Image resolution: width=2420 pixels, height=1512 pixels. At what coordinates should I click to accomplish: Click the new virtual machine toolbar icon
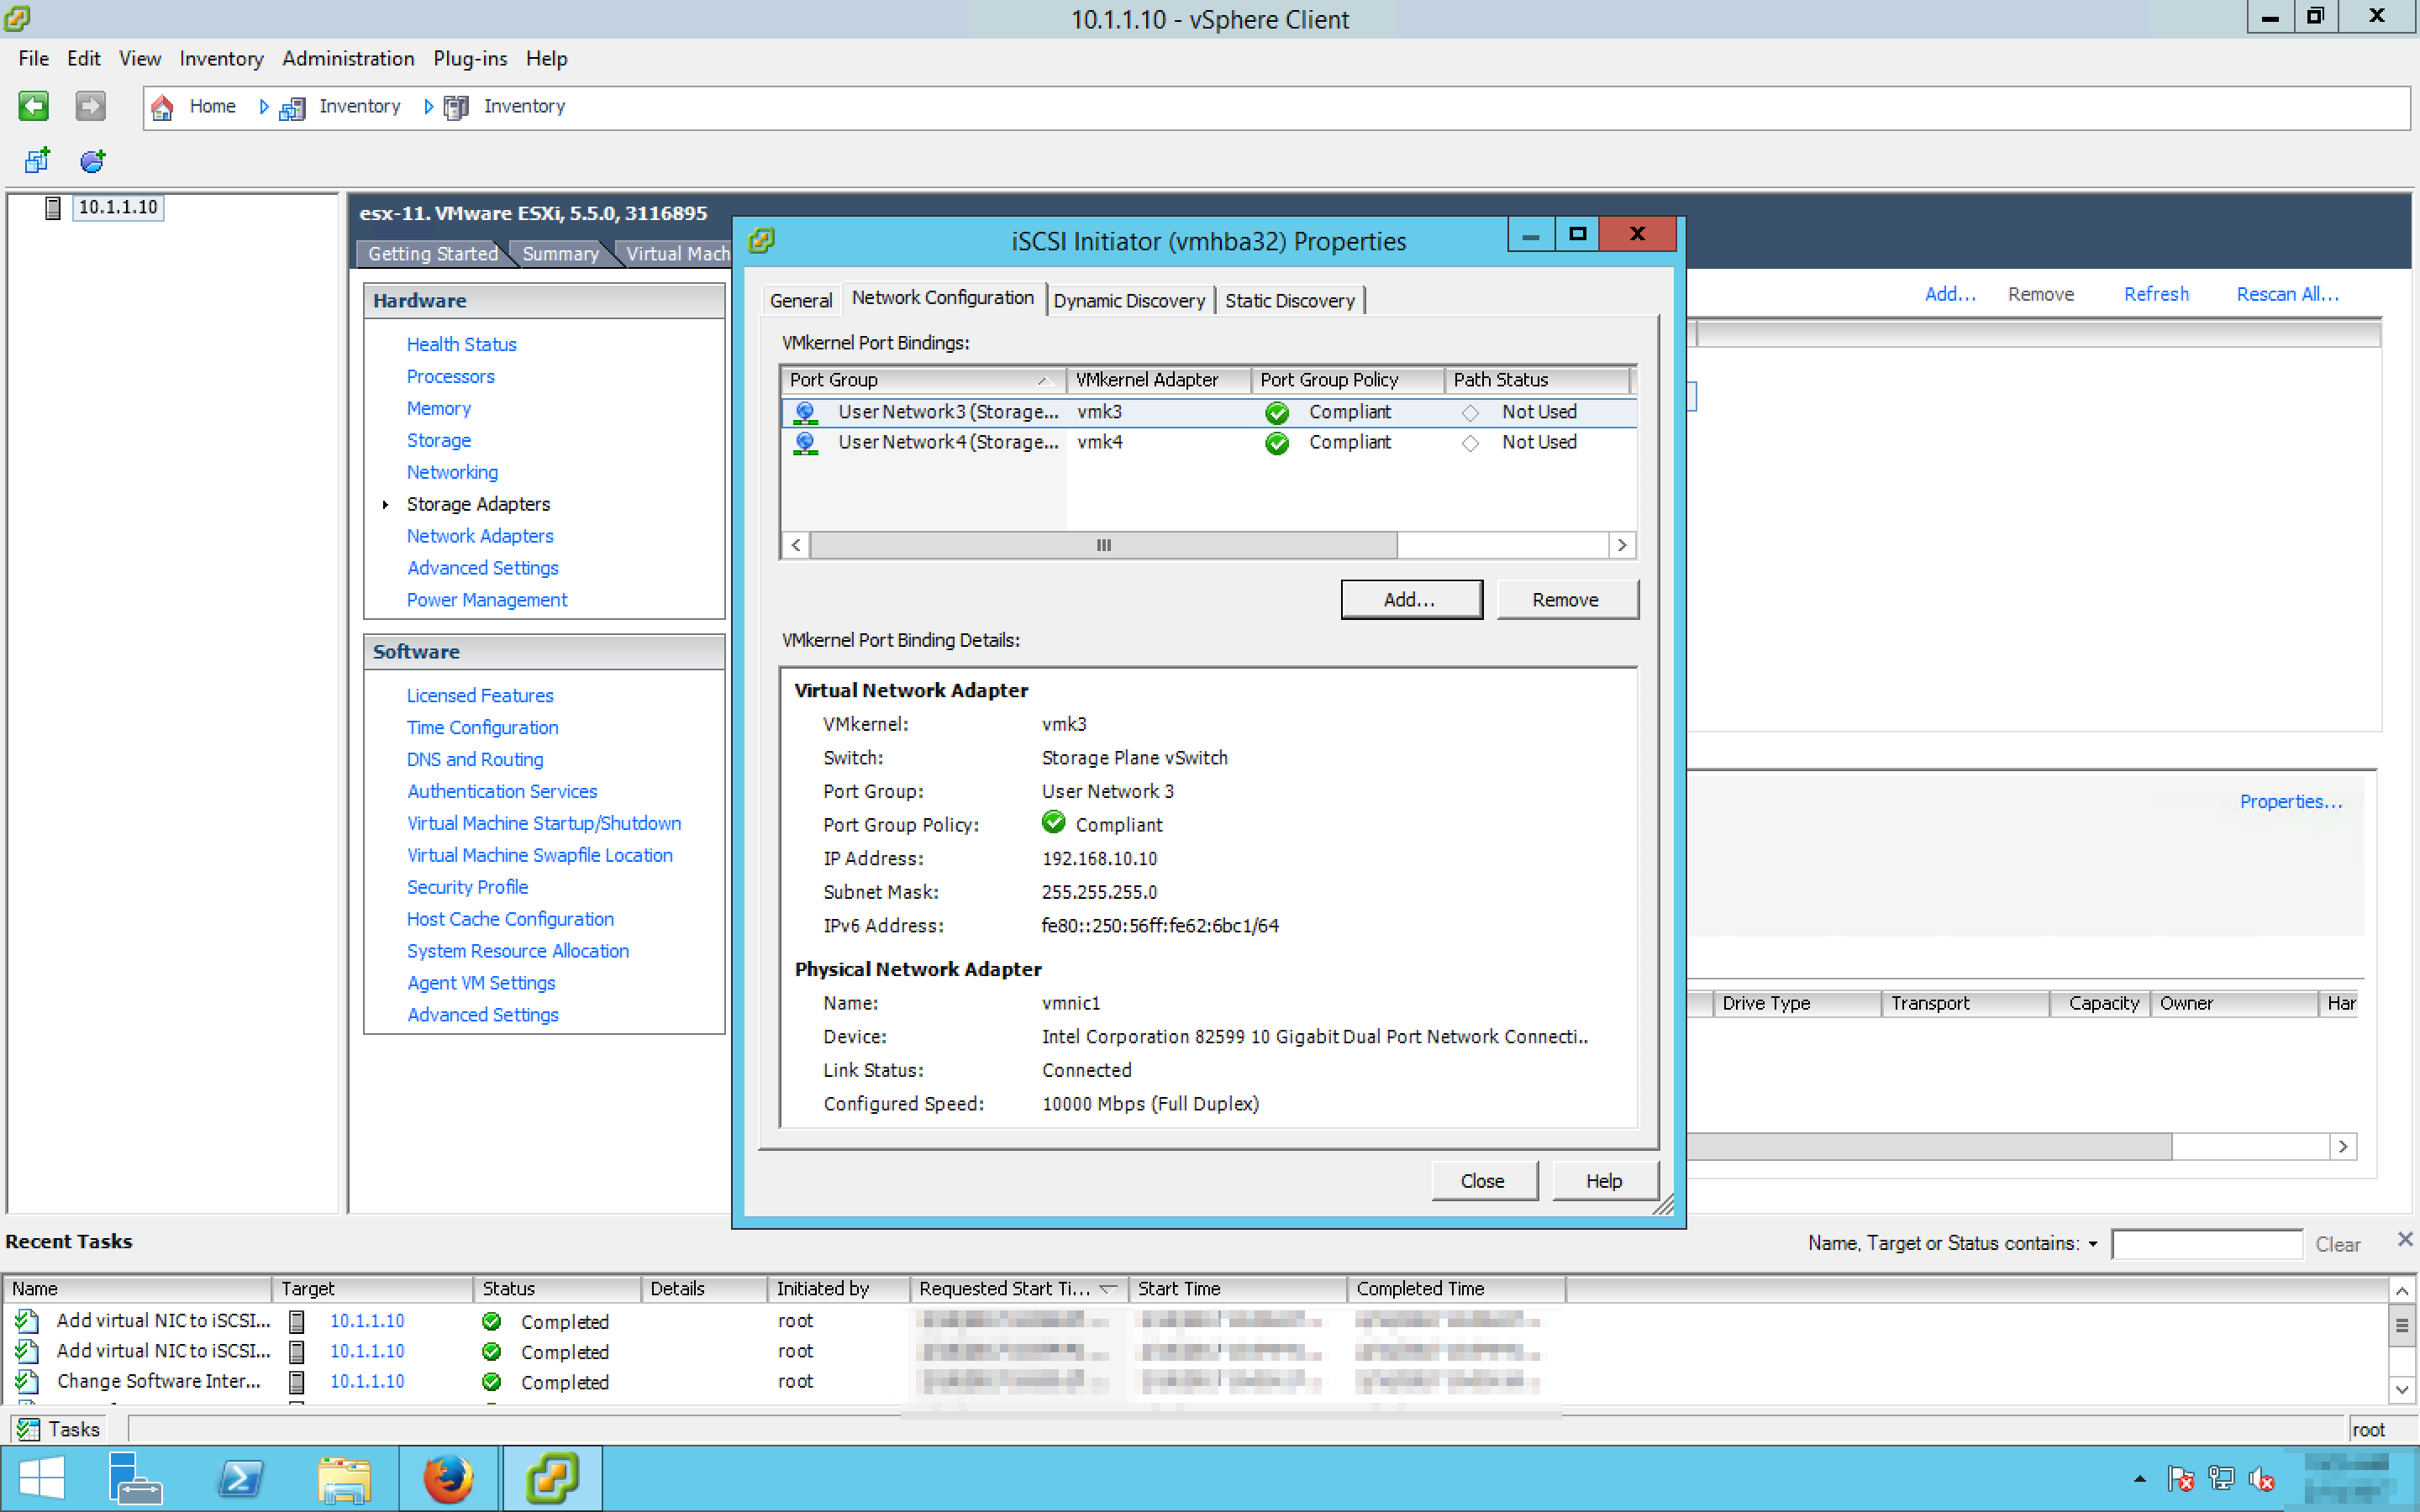tap(37, 160)
